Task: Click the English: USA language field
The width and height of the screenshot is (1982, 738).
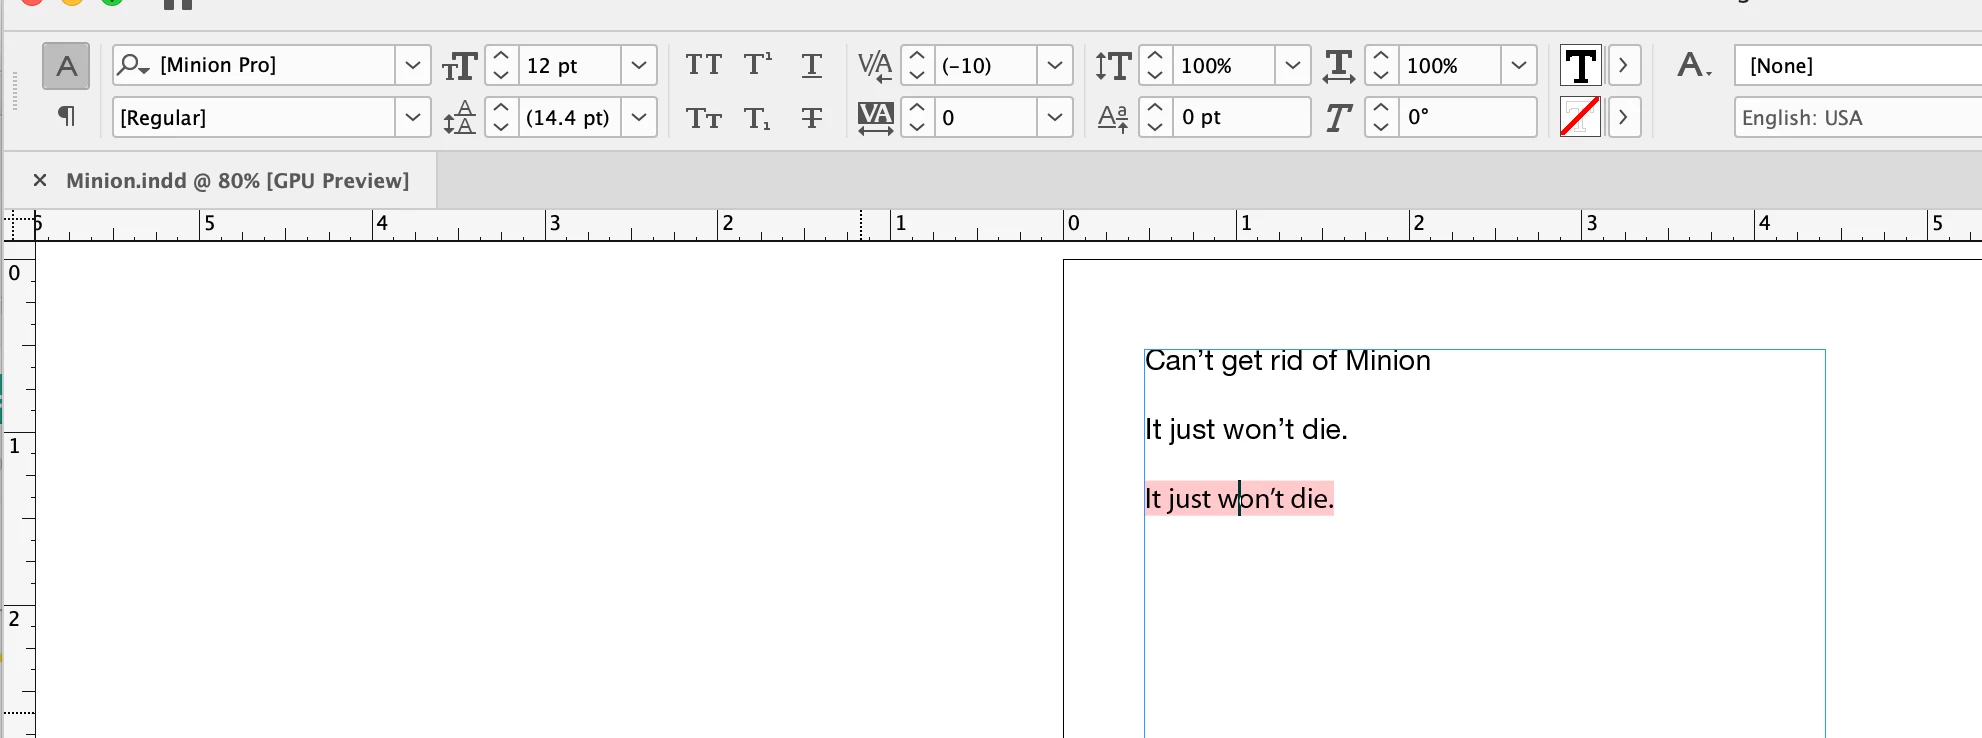Action: point(1858,117)
